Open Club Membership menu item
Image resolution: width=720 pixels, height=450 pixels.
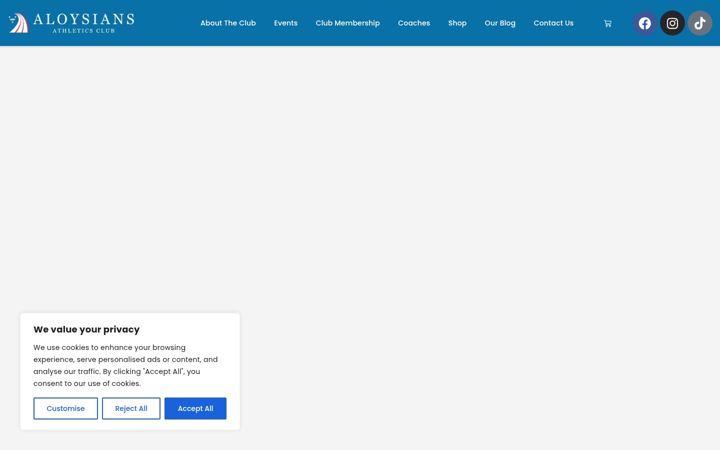coord(348,23)
